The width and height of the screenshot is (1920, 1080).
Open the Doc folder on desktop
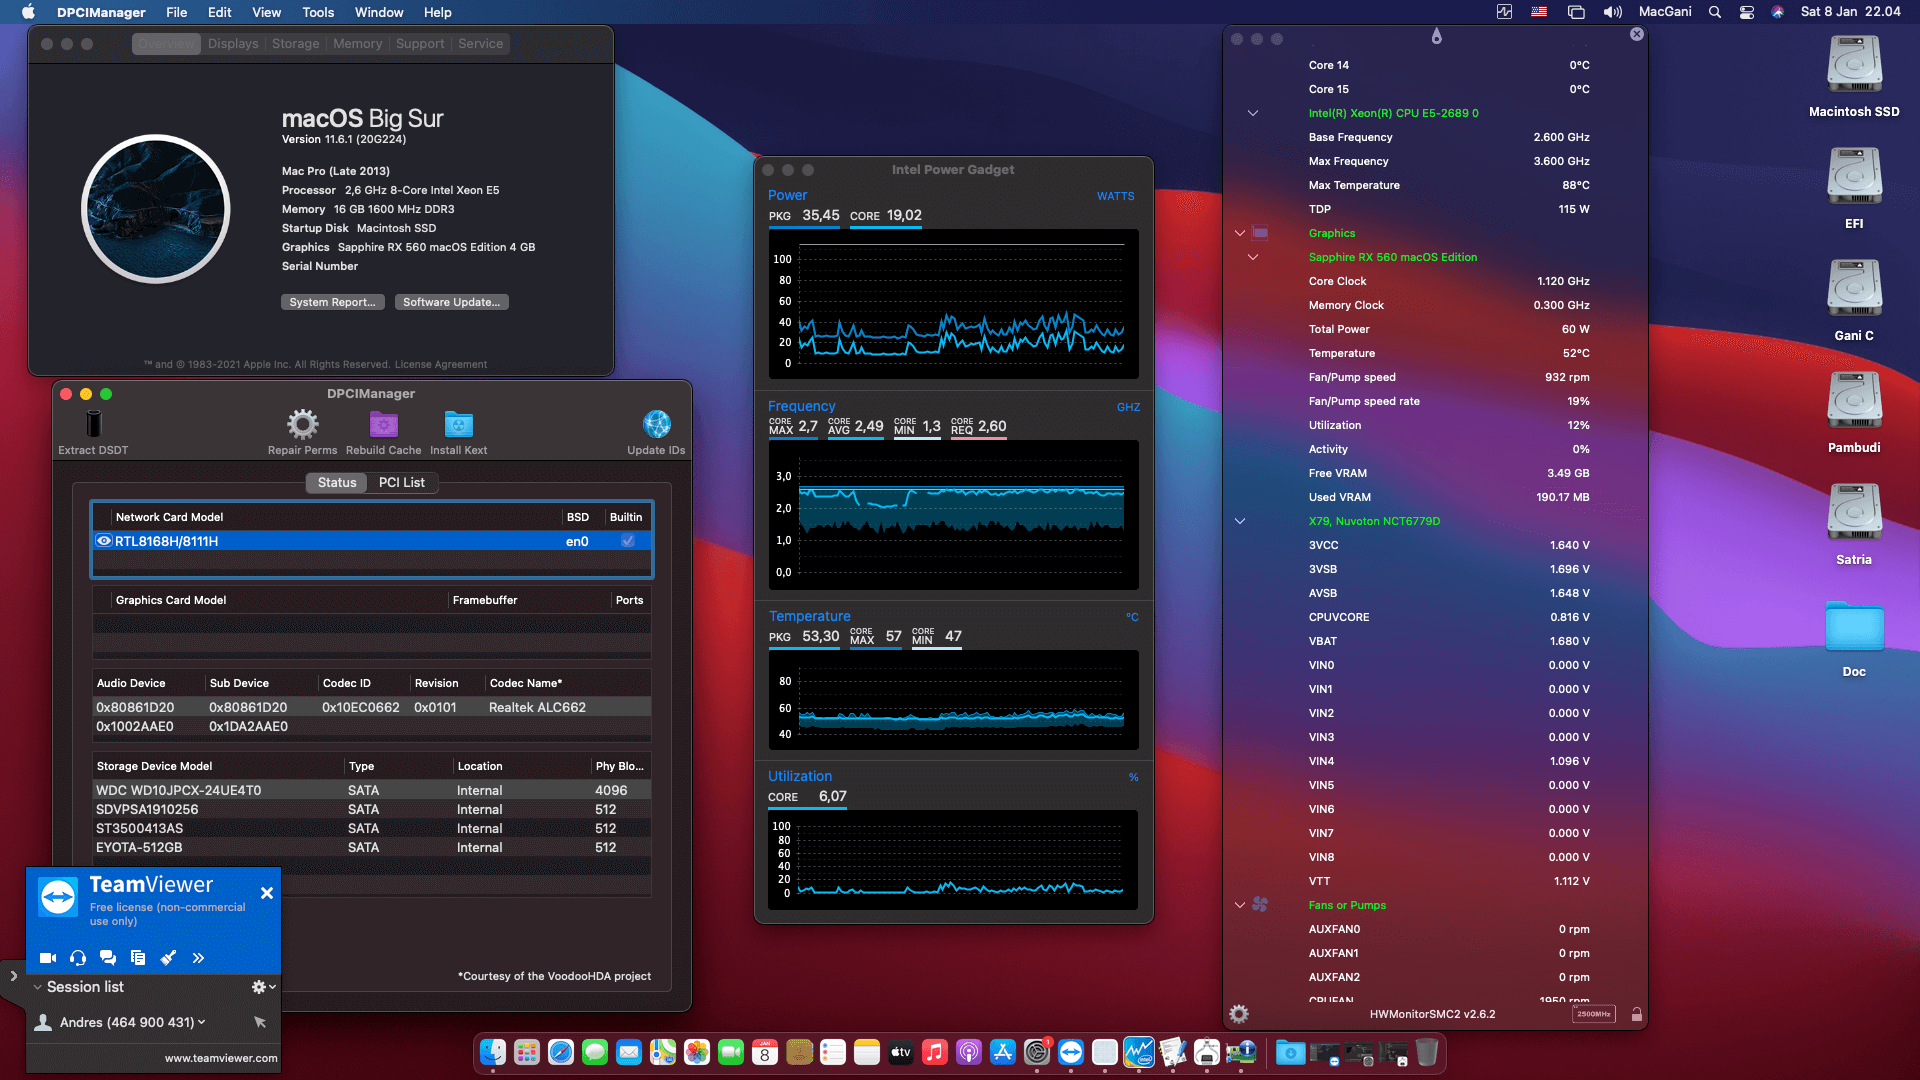click(x=1854, y=626)
